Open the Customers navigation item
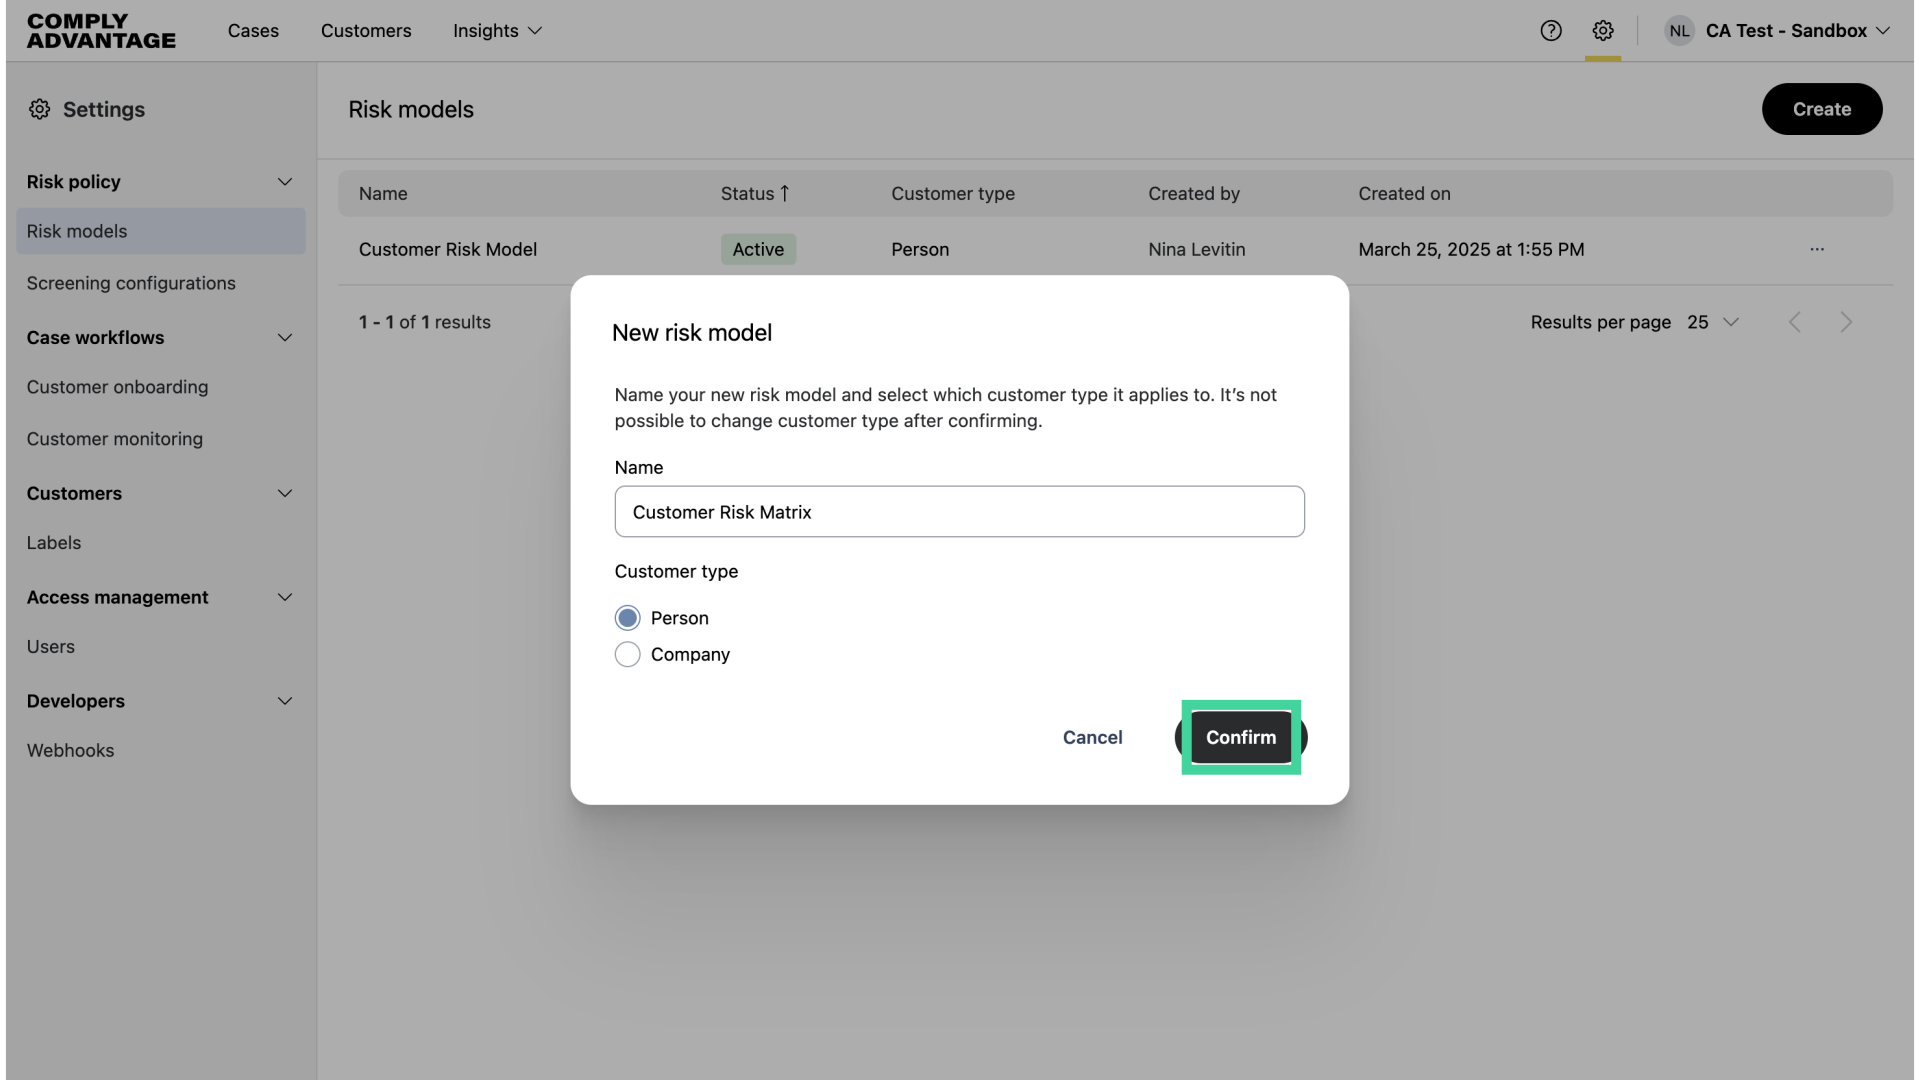The image size is (1920, 1080). pyautogui.click(x=366, y=31)
